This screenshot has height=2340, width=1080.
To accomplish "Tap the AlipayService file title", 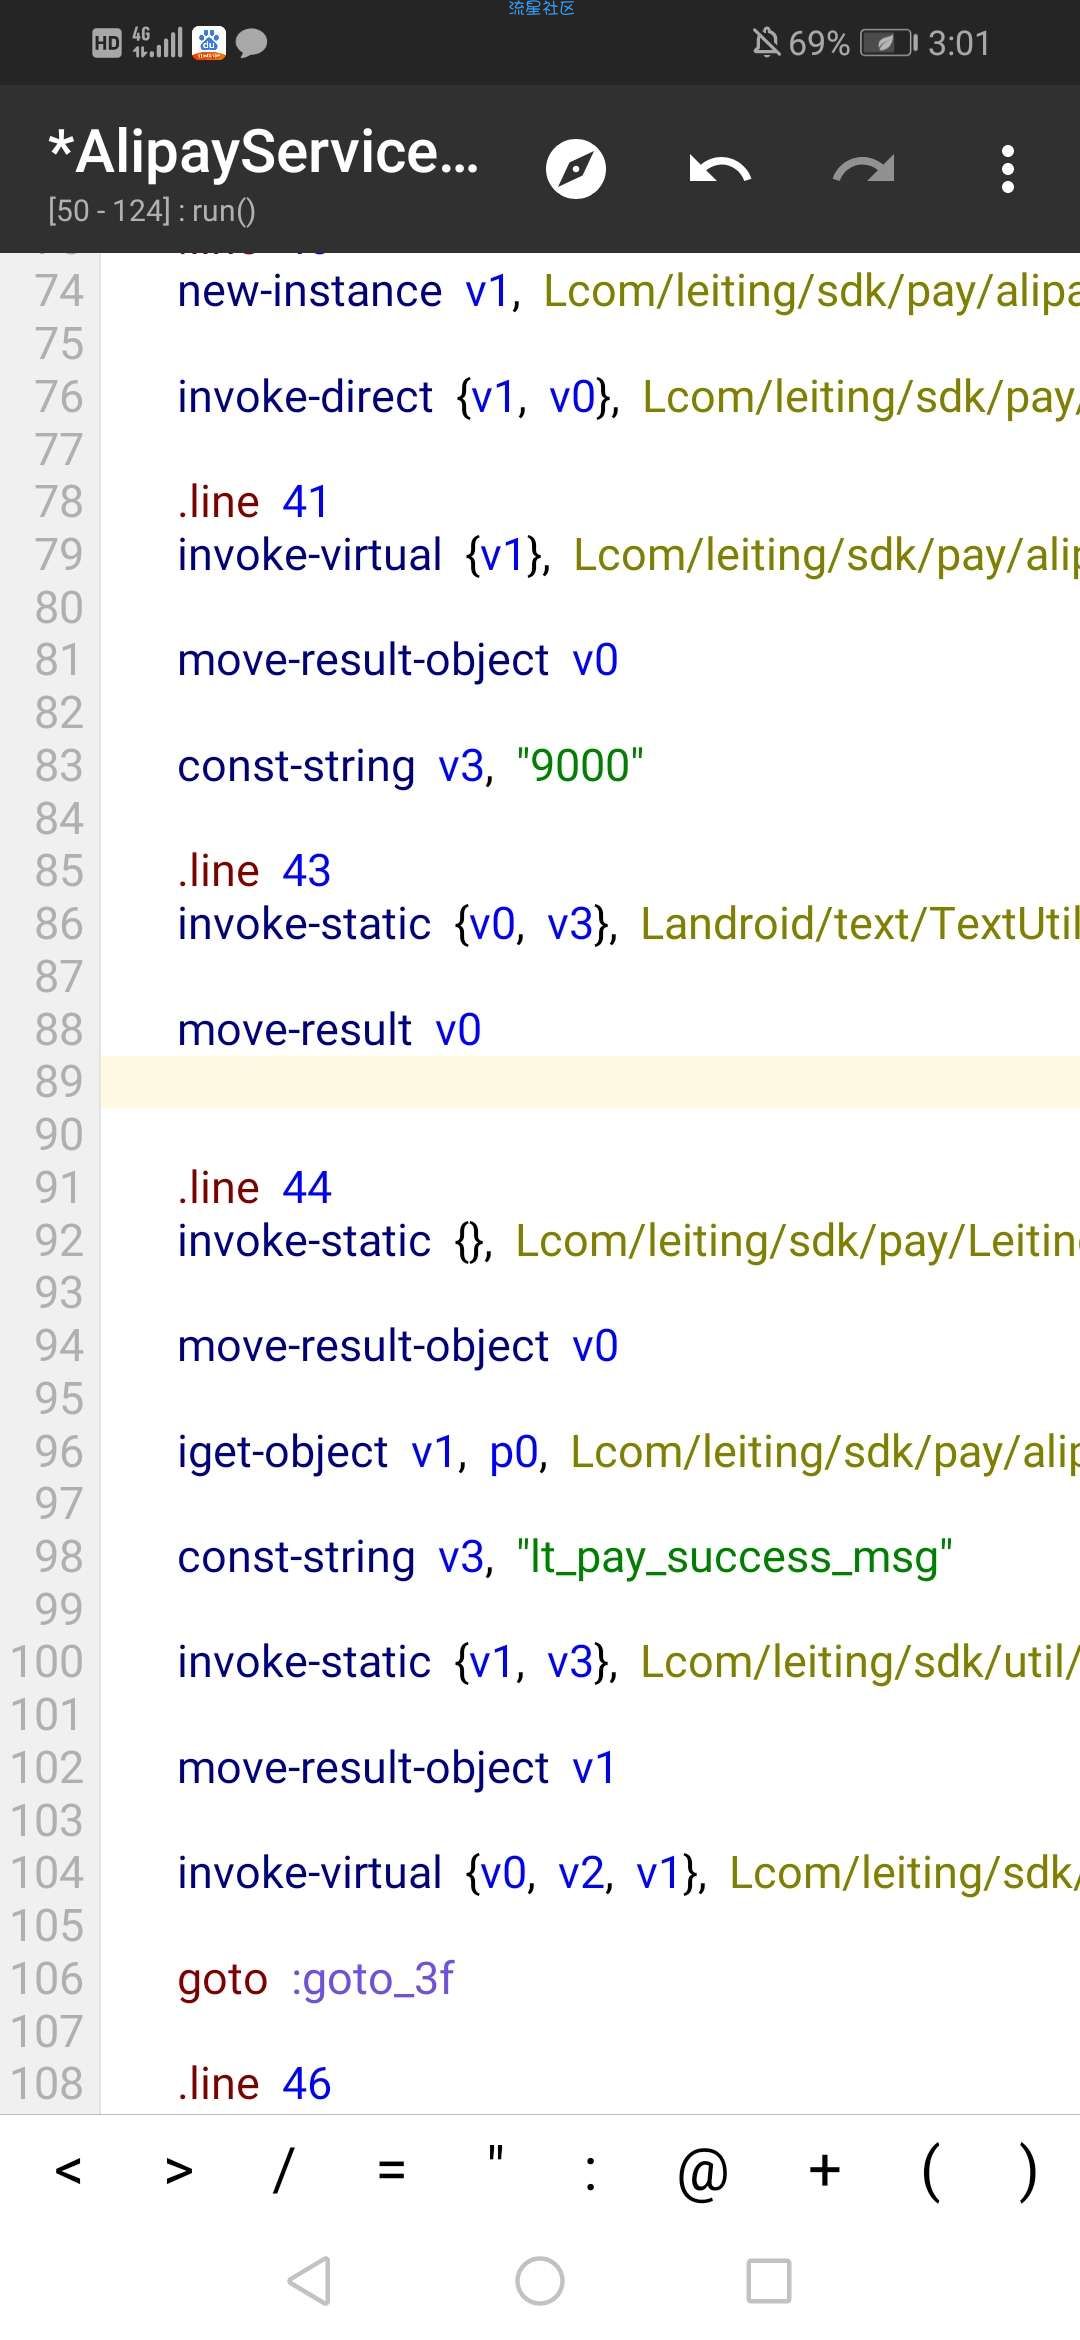I will tap(264, 152).
